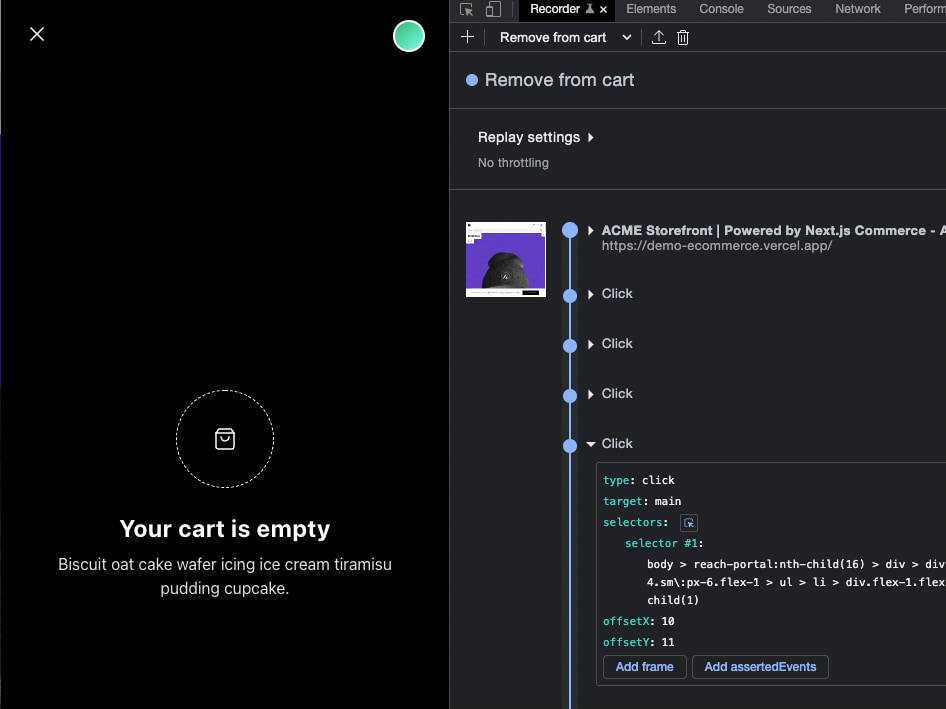This screenshot has height=709, width=946.
Task: Click the green avatar circle on the storefront
Action: (x=408, y=36)
